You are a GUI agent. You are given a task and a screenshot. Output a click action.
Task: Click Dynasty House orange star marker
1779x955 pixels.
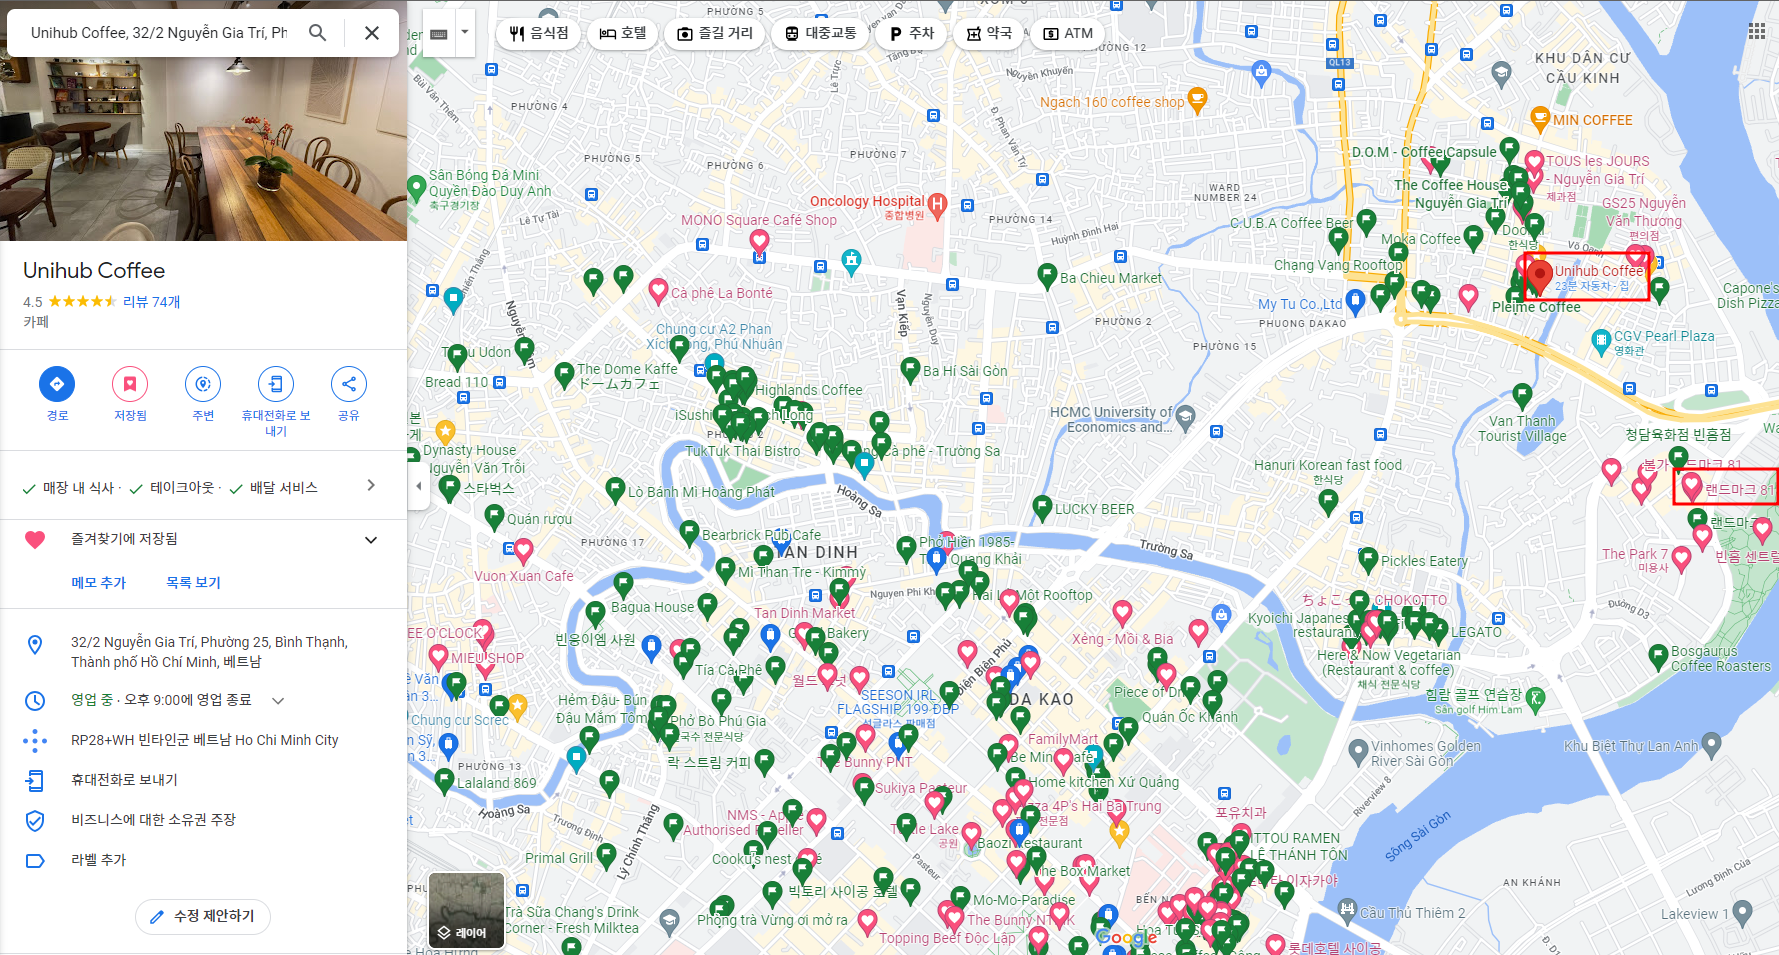point(445,431)
